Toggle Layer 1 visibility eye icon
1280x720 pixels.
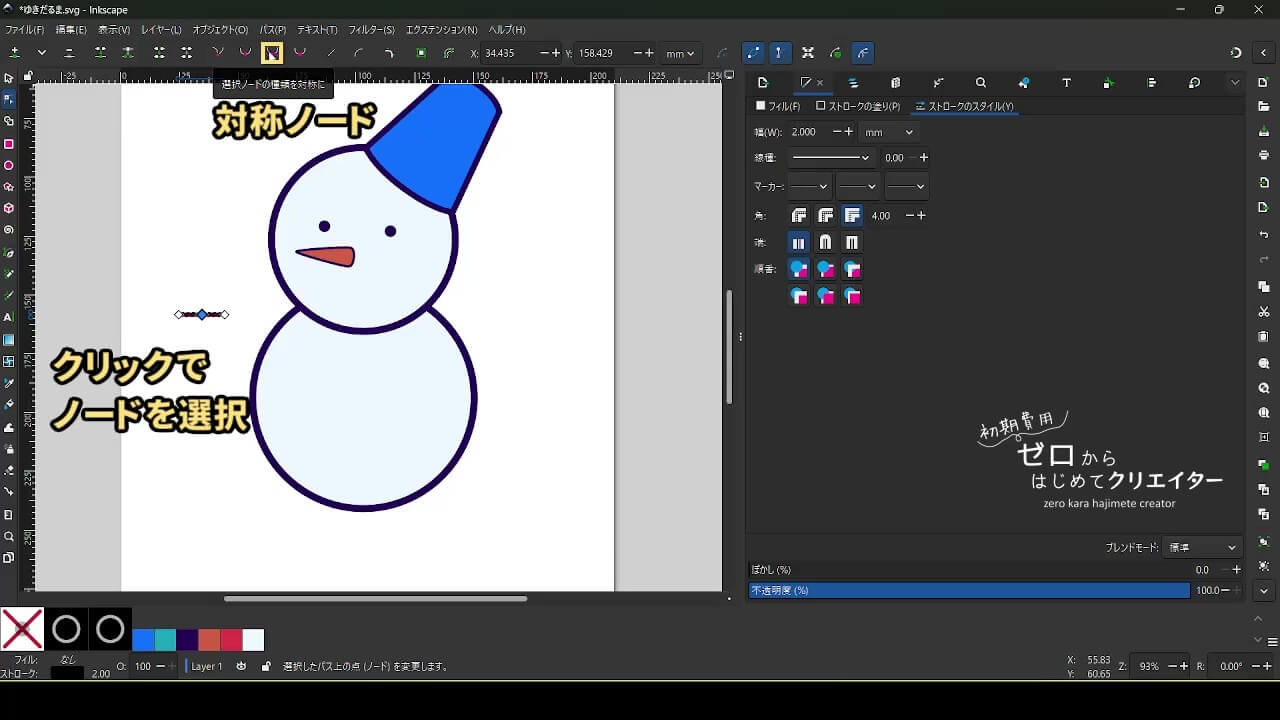coord(241,666)
